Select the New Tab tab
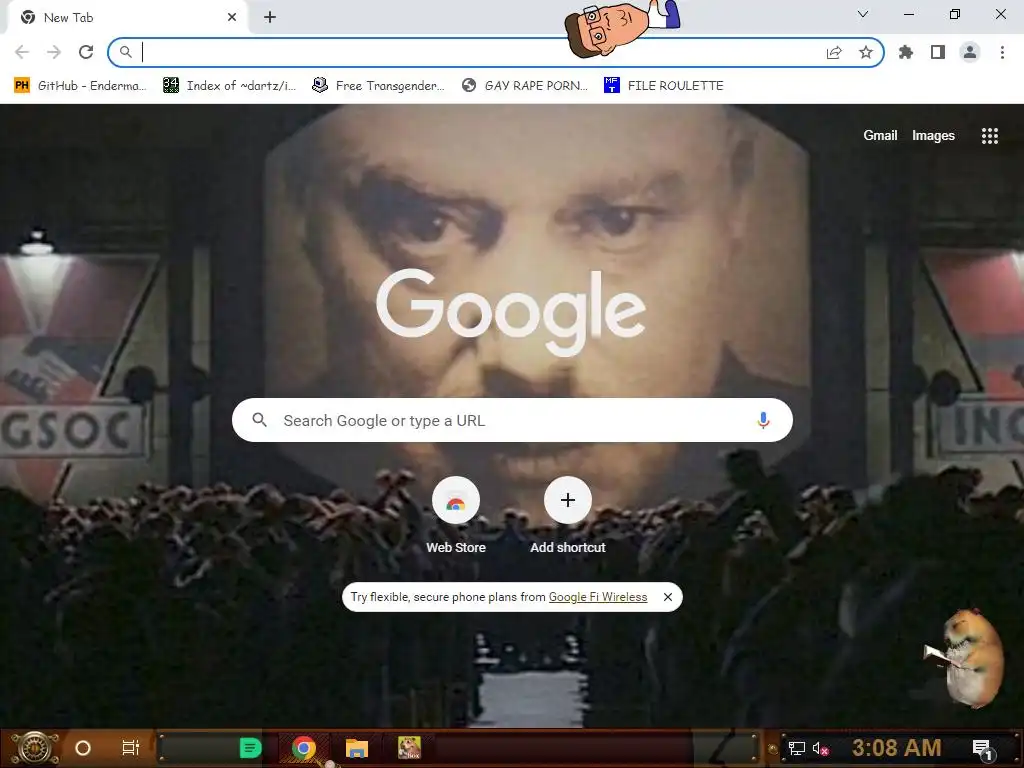The height and width of the screenshot is (768, 1024). click(124, 18)
